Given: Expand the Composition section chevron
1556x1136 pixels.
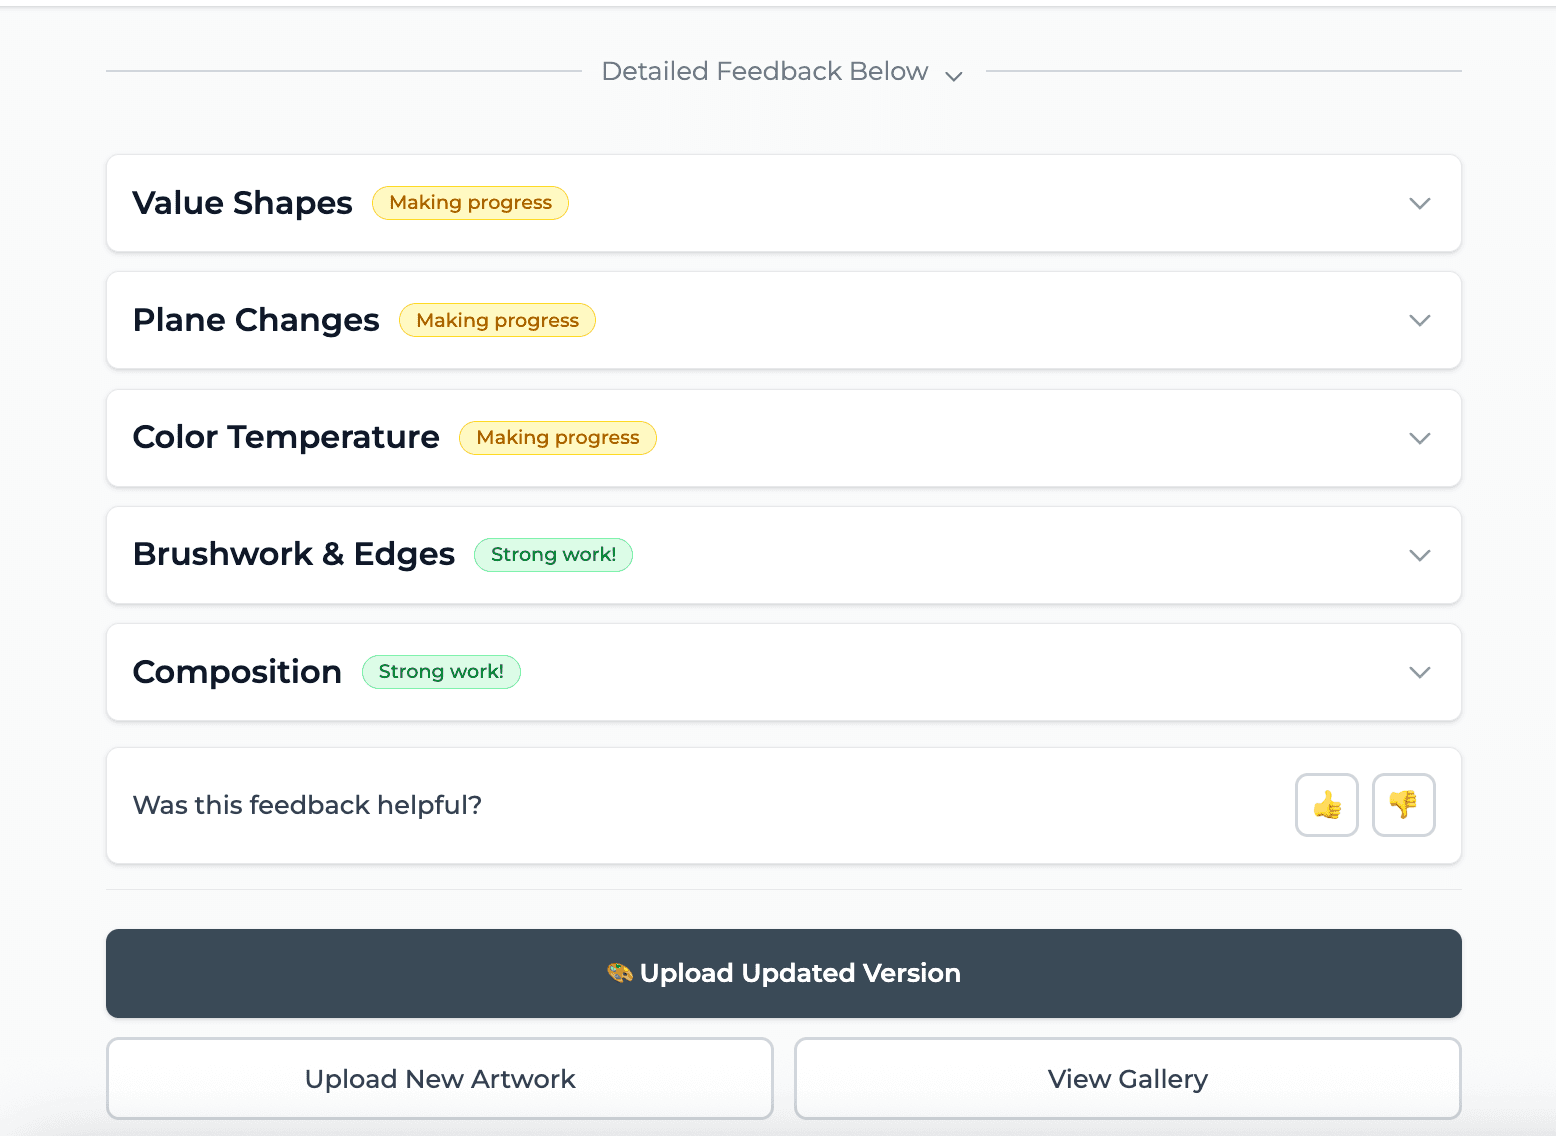Looking at the screenshot, I should pyautogui.click(x=1419, y=672).
